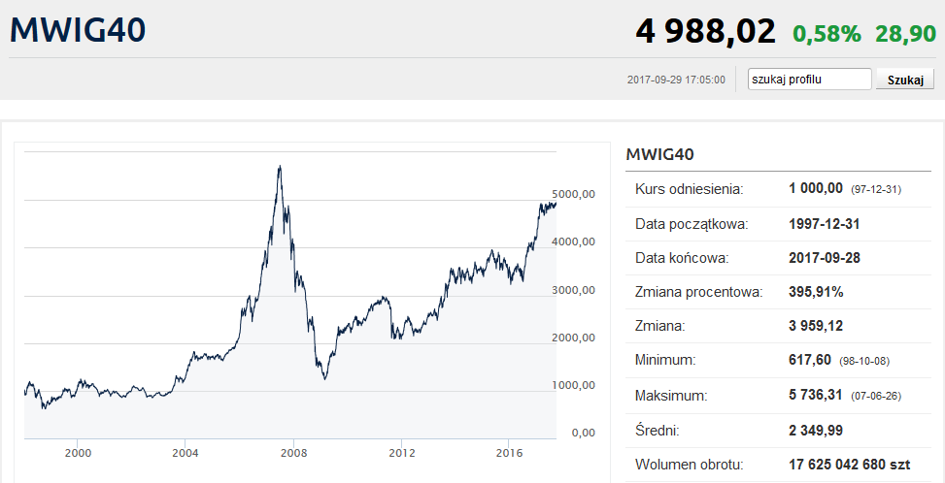
Task: Click the Maksimum value 5 736,31
Action: [x=815, y=395]
